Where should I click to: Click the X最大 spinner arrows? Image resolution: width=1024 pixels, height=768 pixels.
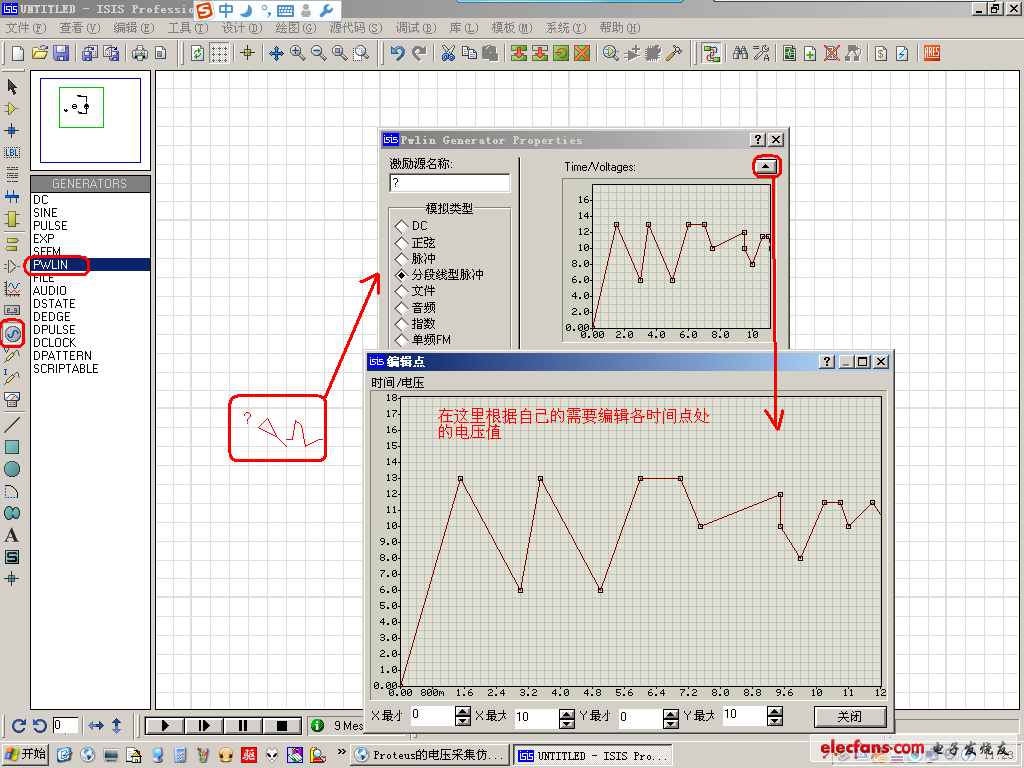coord(567,717)
